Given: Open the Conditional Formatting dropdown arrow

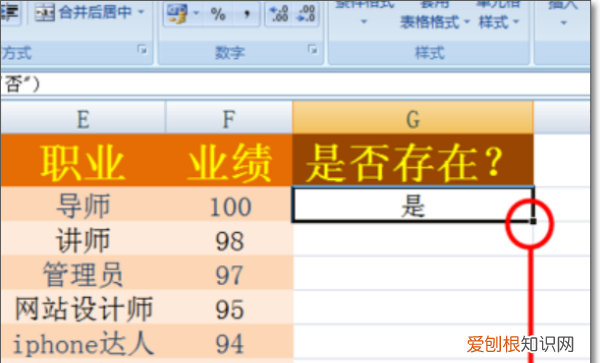Looking at the screenshot, I should (364, 22).
